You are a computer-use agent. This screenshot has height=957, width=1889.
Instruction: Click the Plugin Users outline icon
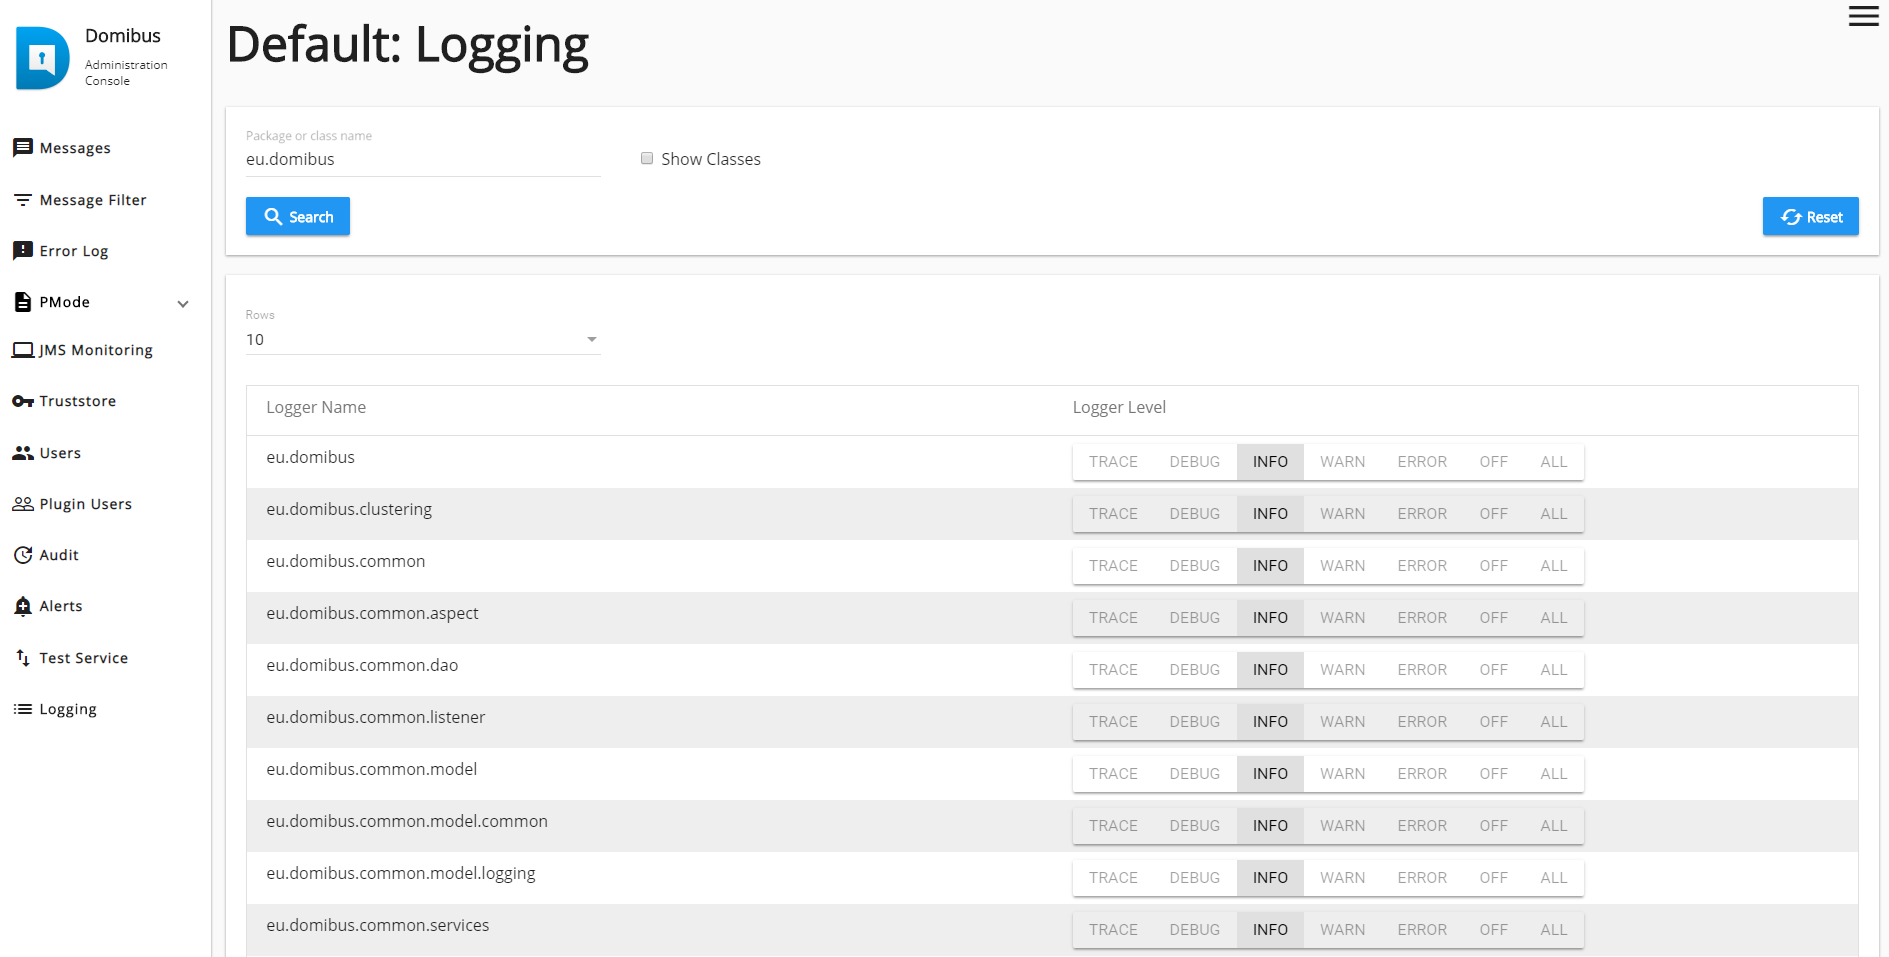tap(23, 504)
